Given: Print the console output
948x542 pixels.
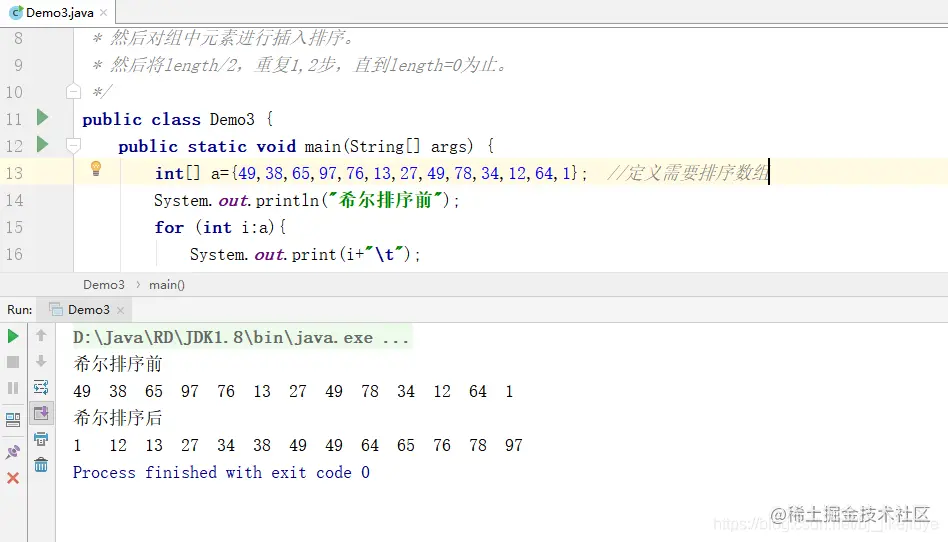Looking at the screenshot, I should coord(41,439).
